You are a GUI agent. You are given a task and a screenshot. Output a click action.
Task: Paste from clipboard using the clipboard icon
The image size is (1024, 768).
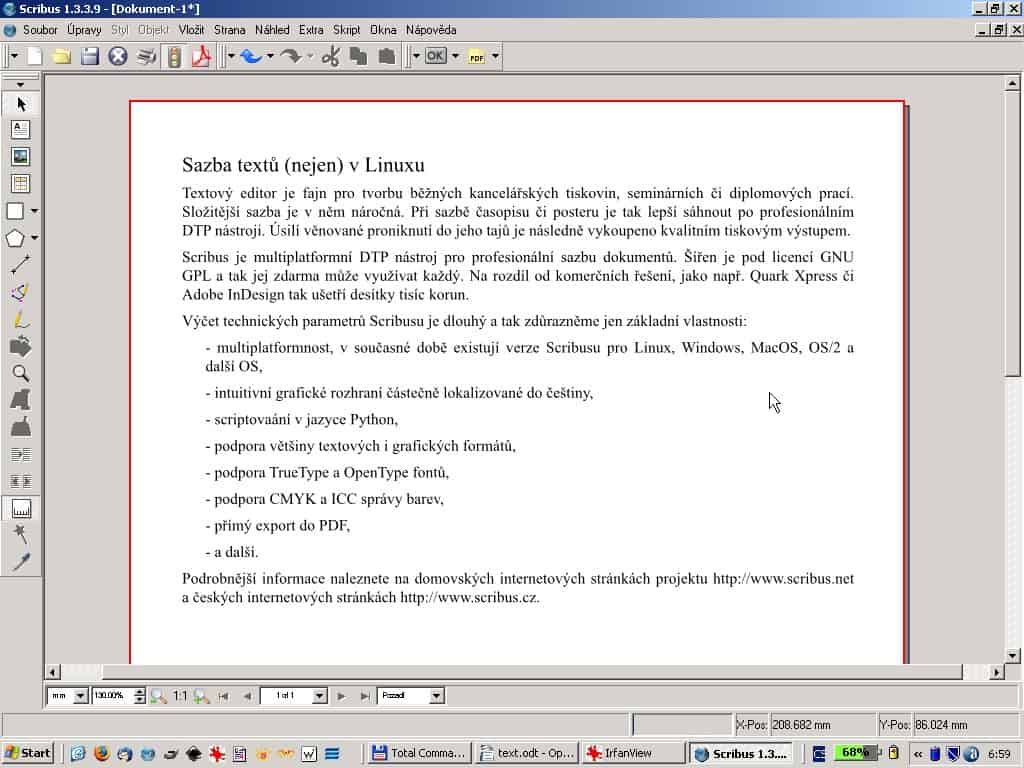387,57
